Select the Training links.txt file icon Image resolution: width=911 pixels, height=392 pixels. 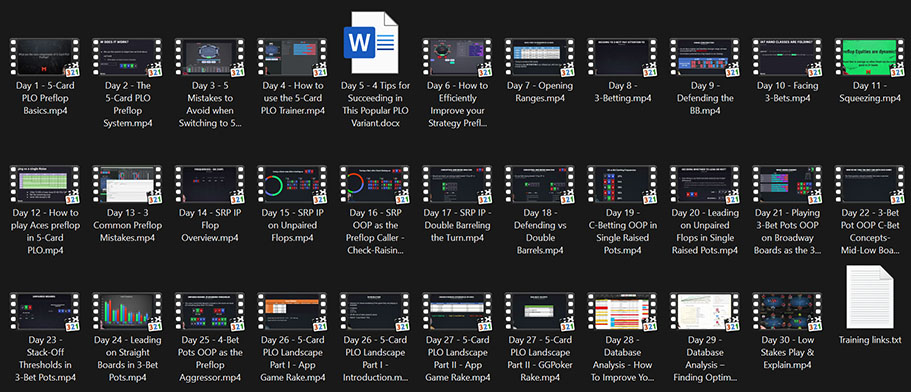click(869, 296)
